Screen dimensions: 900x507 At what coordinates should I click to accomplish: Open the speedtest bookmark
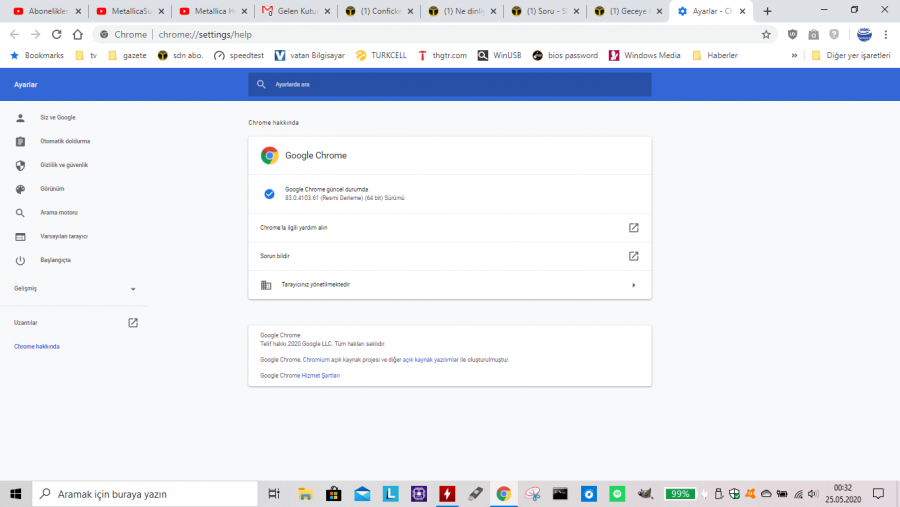click(239, 56)
